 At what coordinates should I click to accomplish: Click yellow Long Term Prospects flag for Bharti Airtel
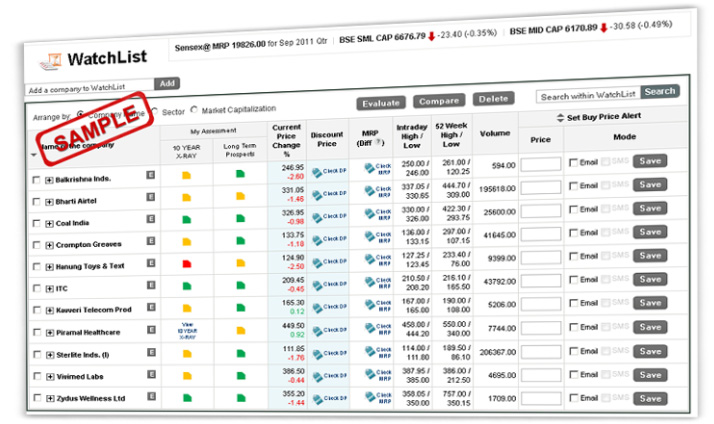(240, 196)
